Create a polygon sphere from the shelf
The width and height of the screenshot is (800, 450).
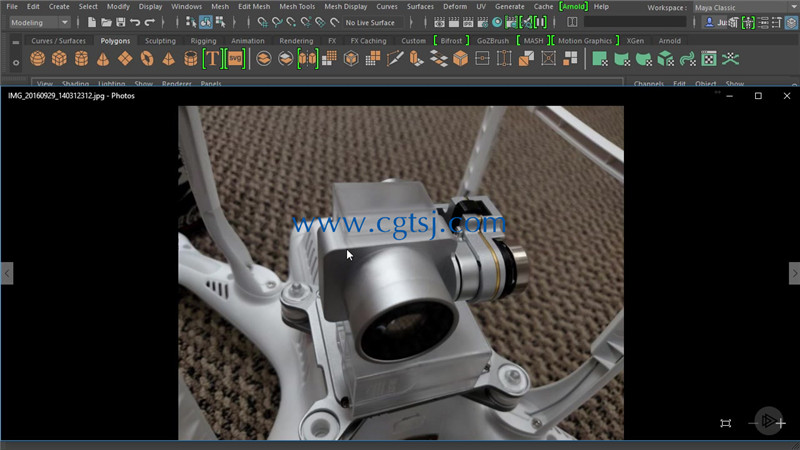pos(37,59)
